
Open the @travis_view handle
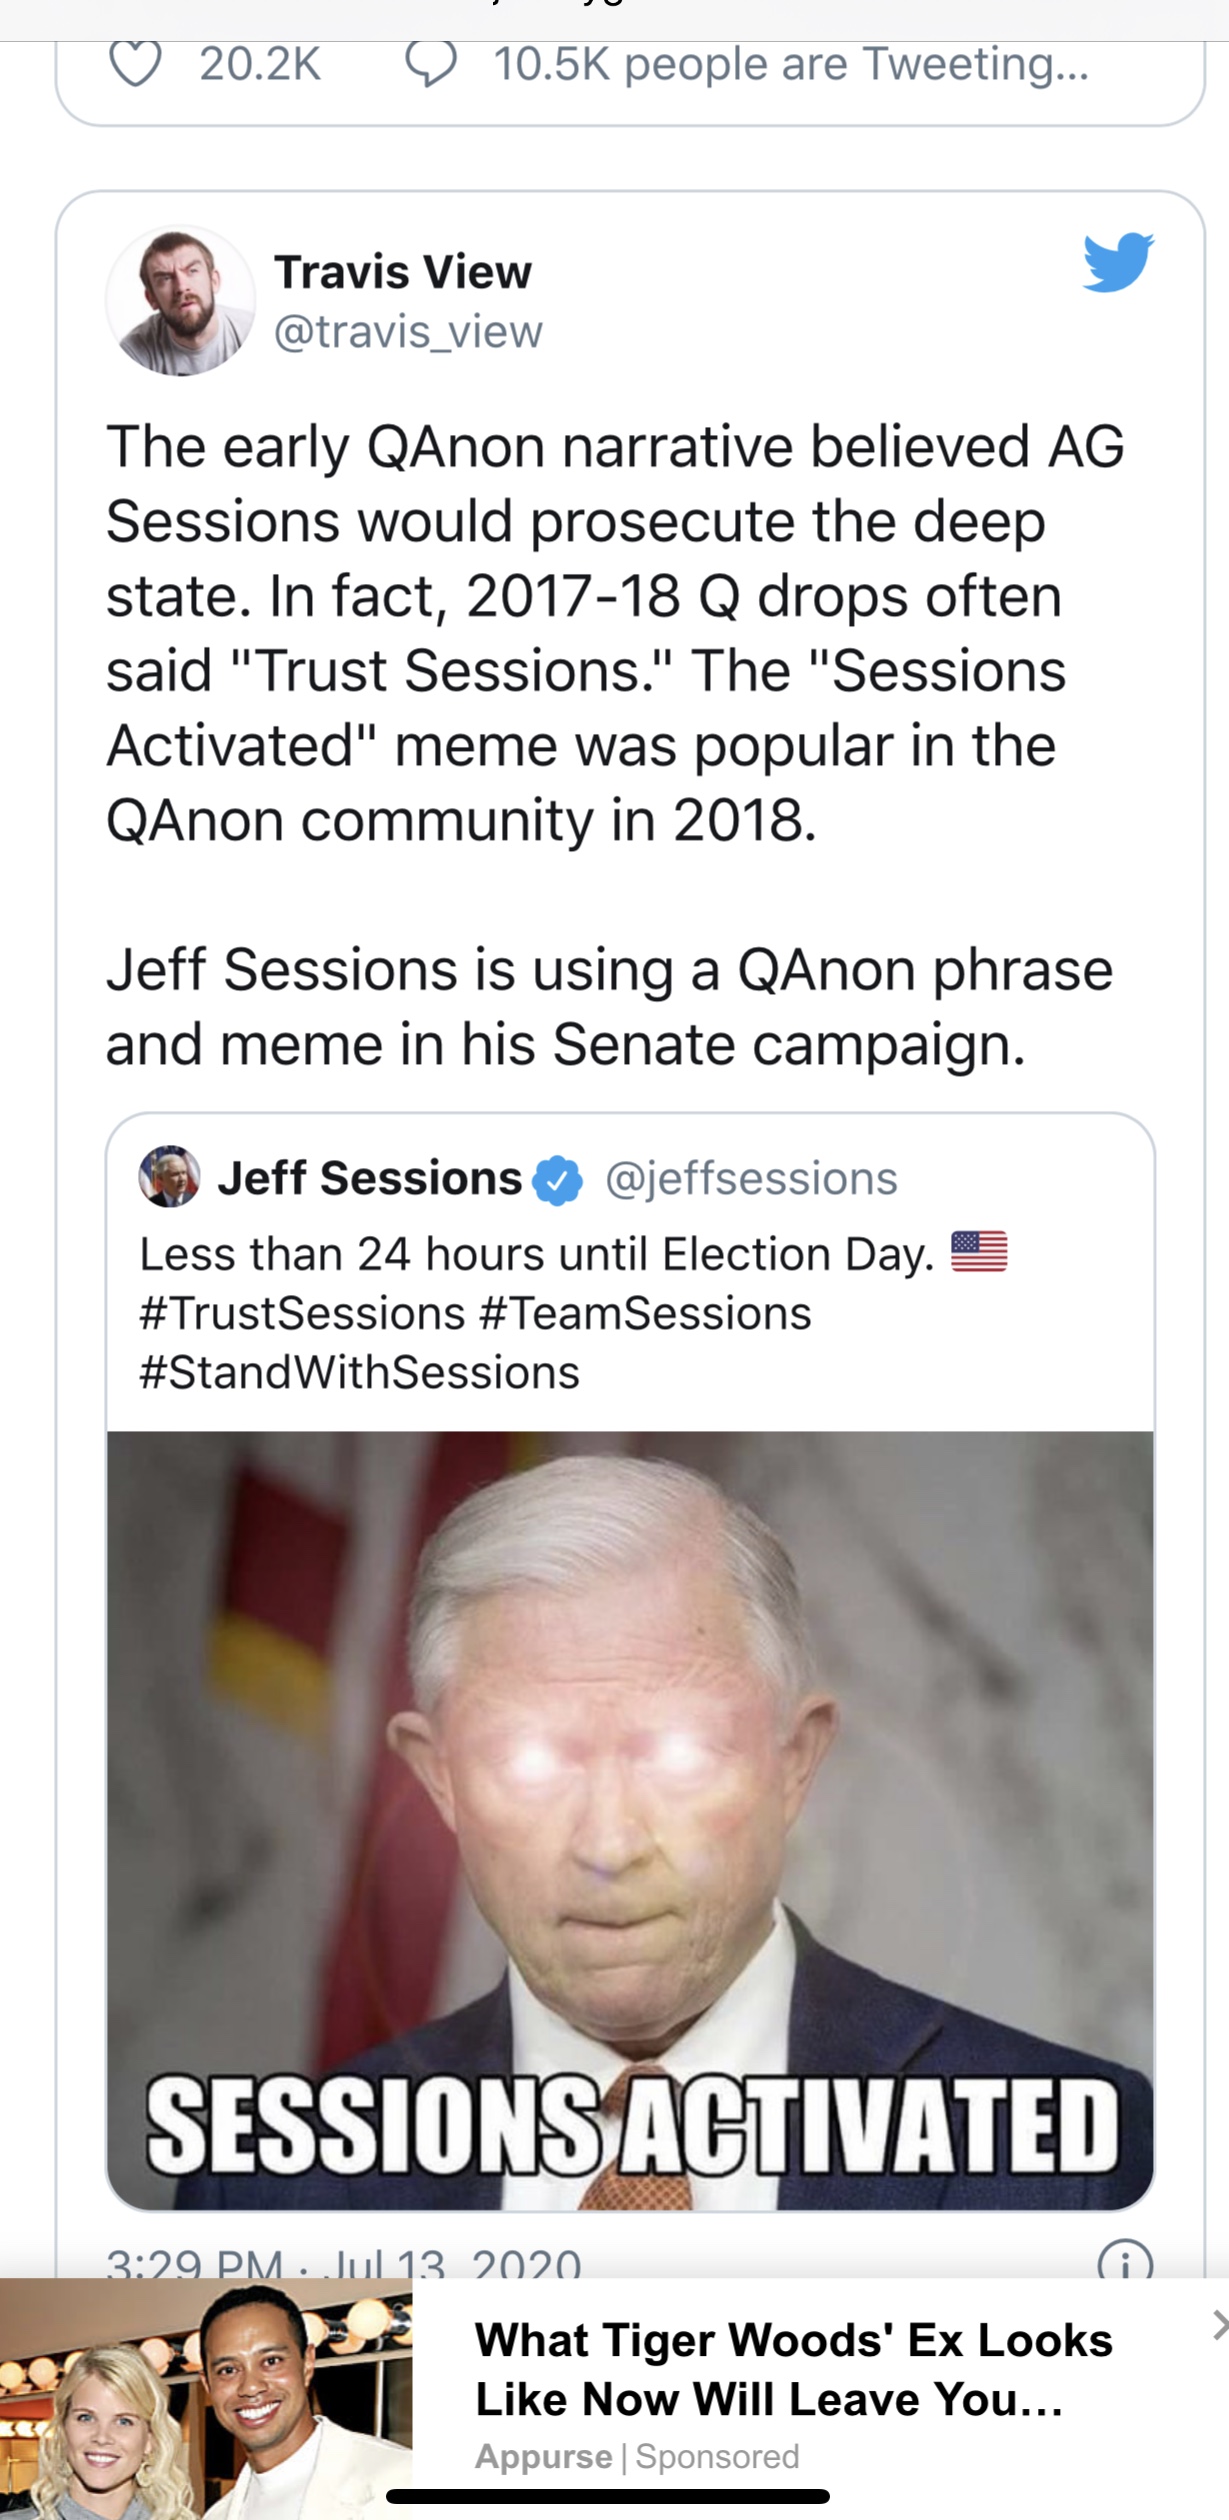click(408, 332)
